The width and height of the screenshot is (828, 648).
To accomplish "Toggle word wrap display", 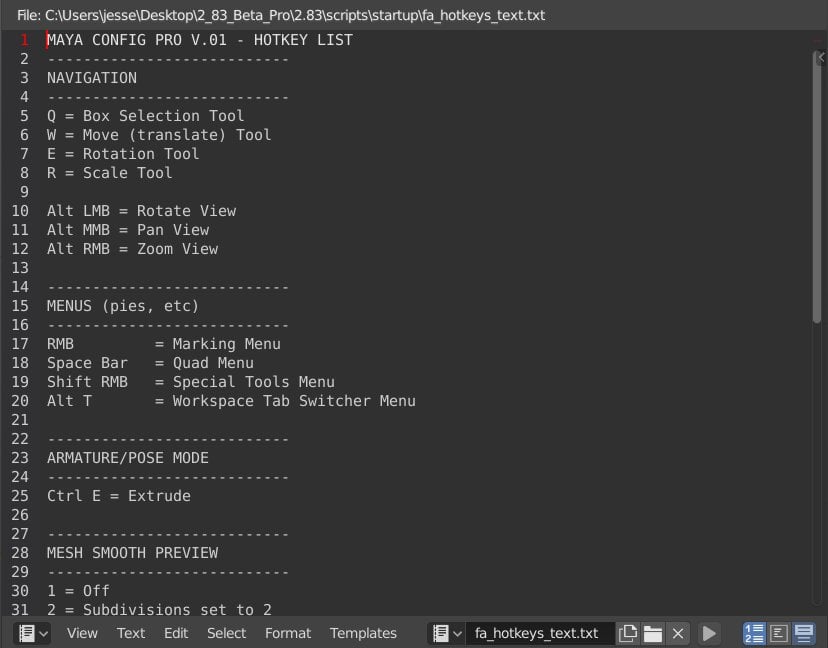I will point(779,633).
